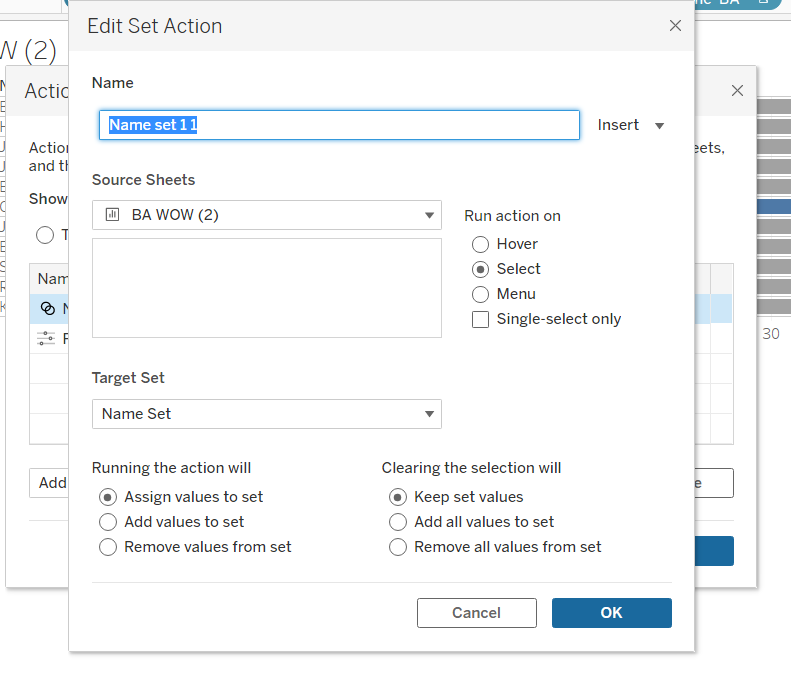Click the set action icon in actions list
791x673 pixels.
point(48,308)
